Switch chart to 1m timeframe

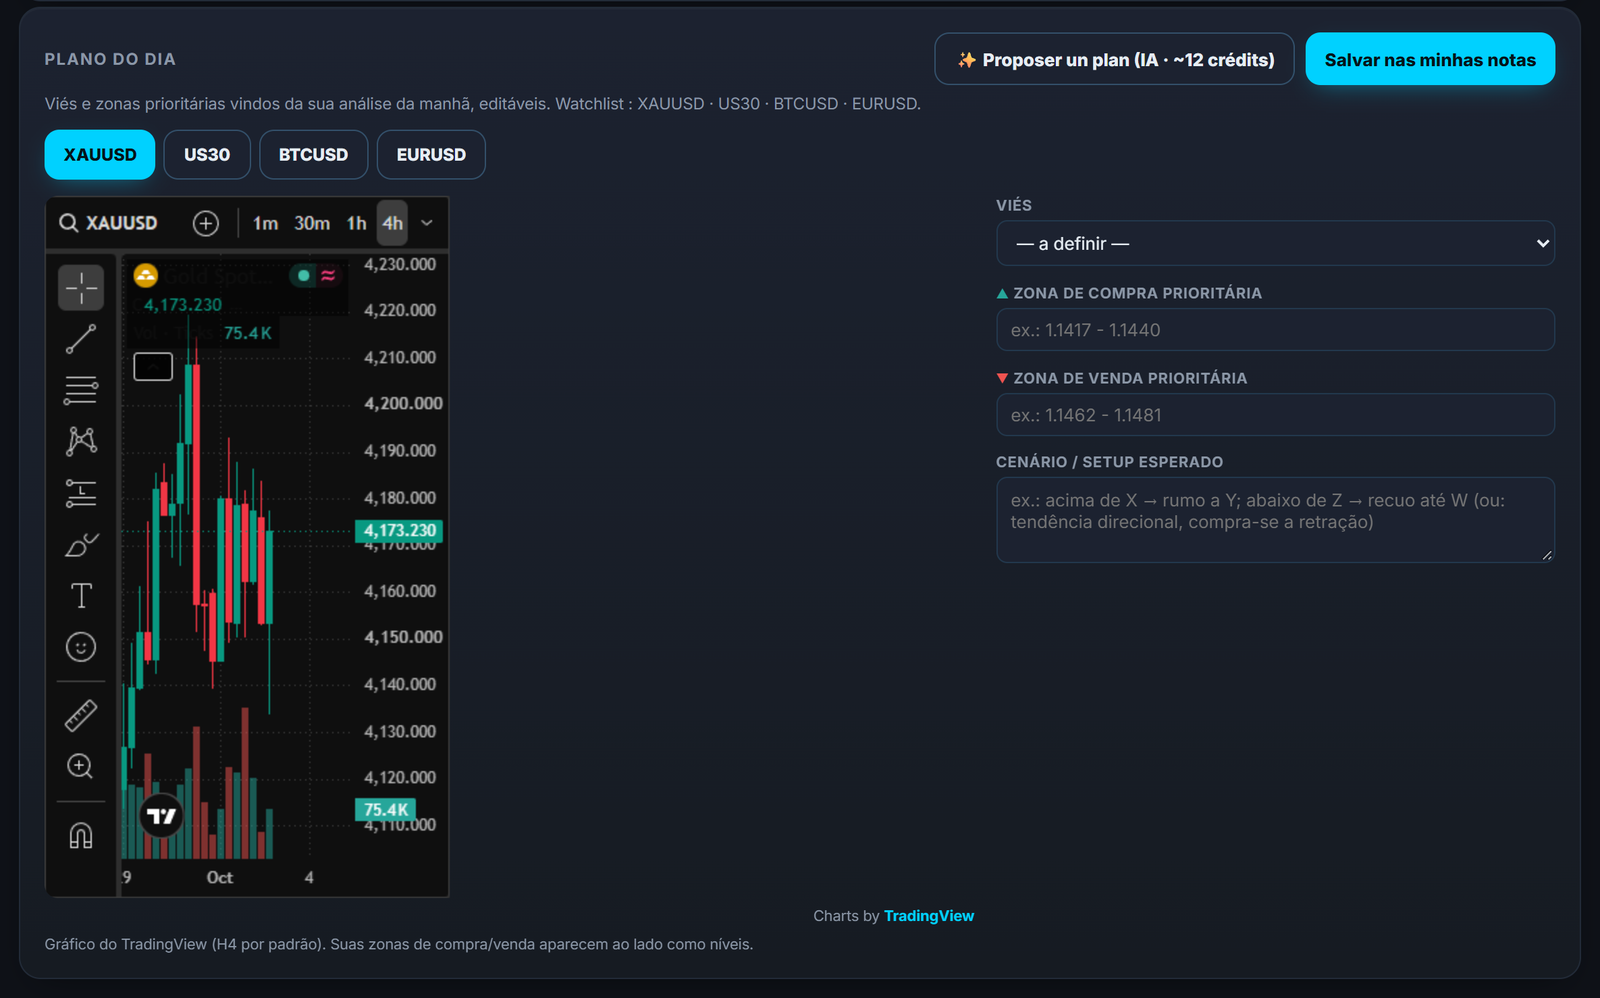coord(265,223)
